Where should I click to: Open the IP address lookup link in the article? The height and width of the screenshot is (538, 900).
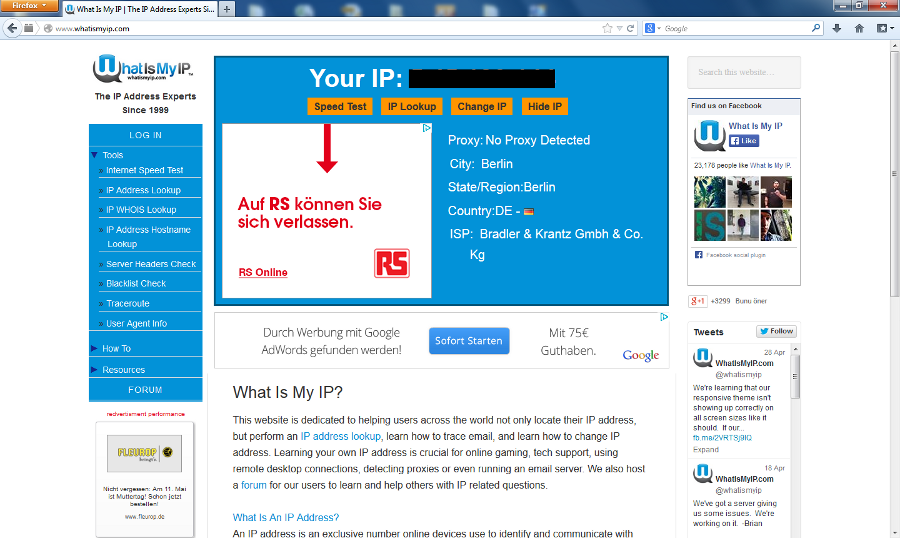[x=340, y=436]
